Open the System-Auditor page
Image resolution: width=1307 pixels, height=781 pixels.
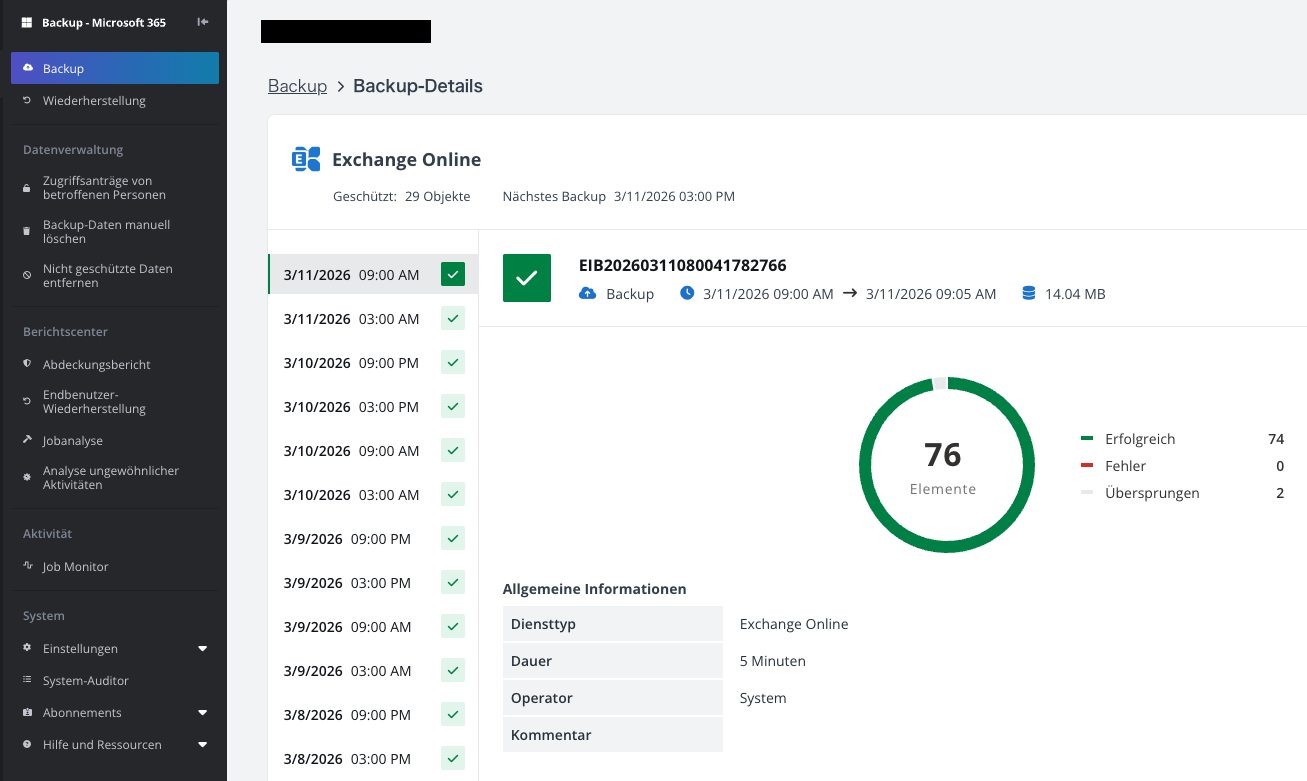tap(86, 681)
